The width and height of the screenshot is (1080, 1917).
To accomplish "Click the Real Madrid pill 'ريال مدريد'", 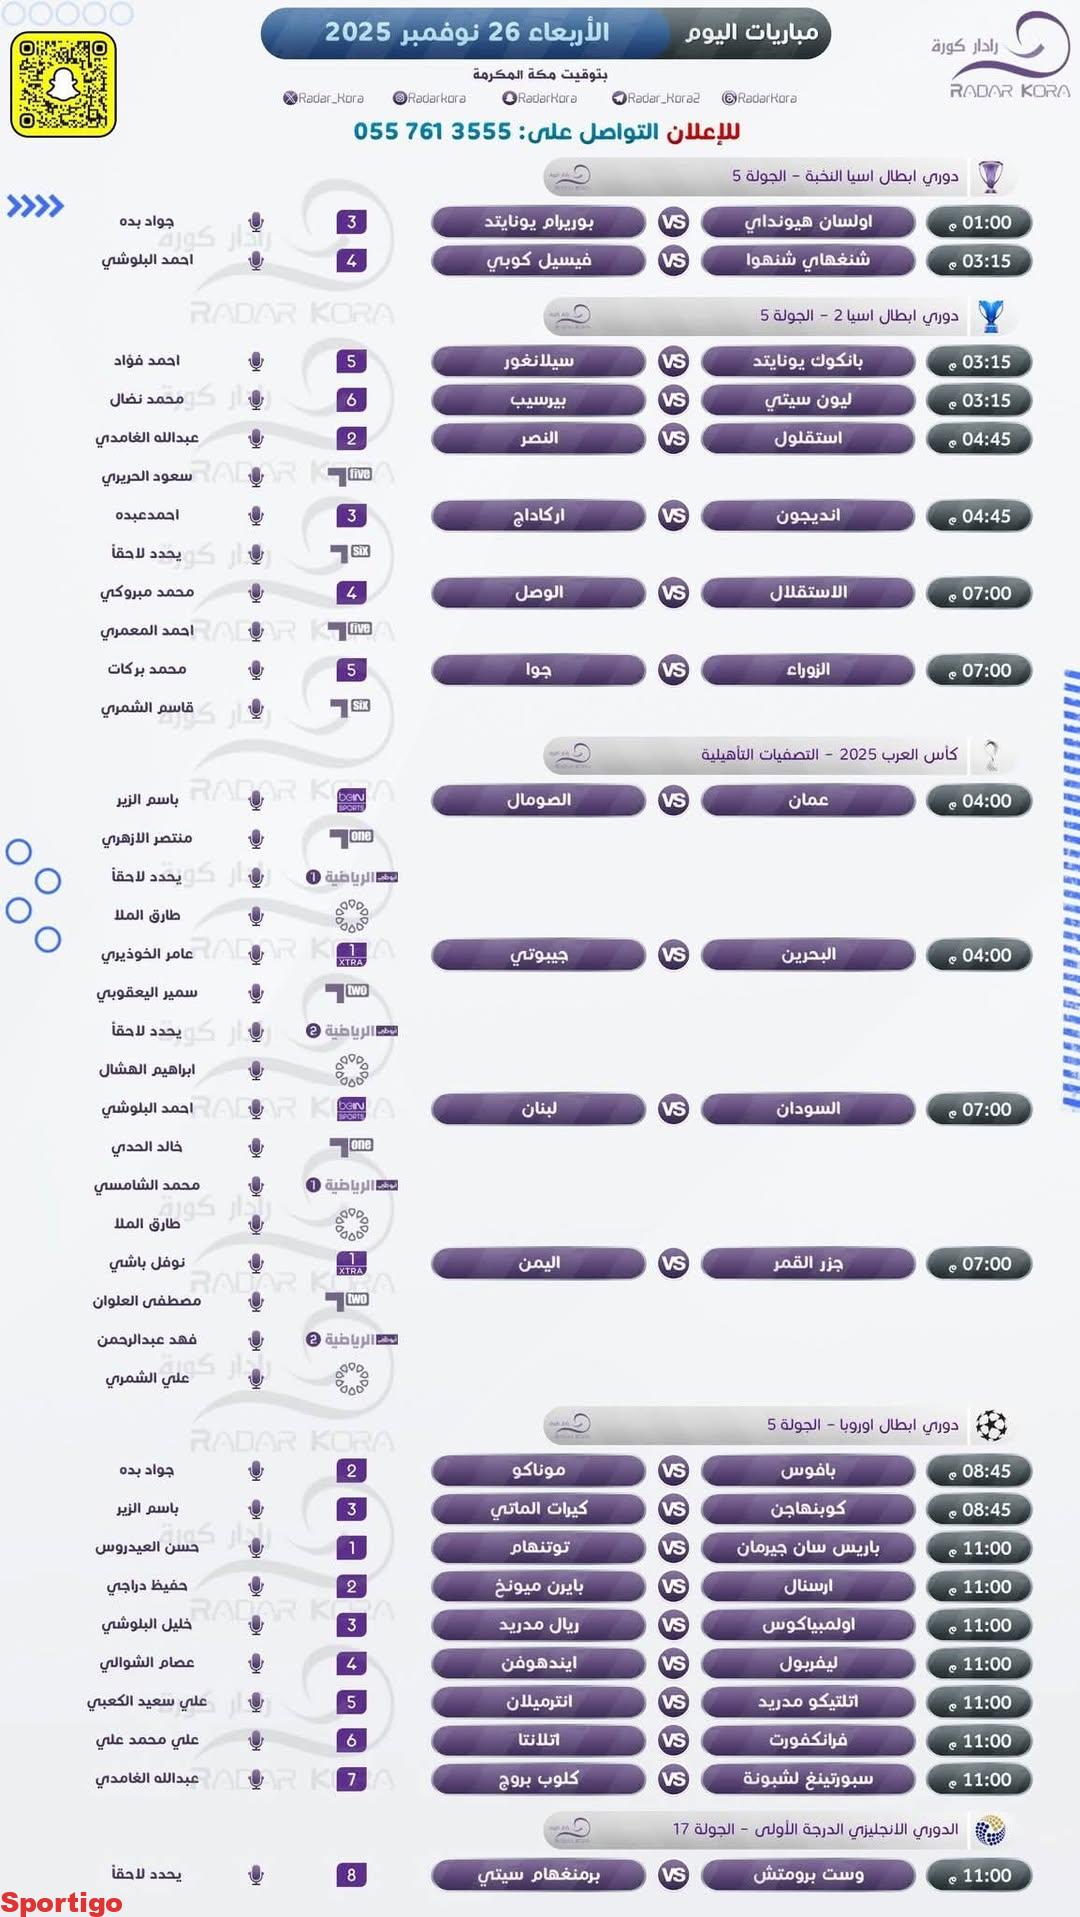I will [538, 1625].
